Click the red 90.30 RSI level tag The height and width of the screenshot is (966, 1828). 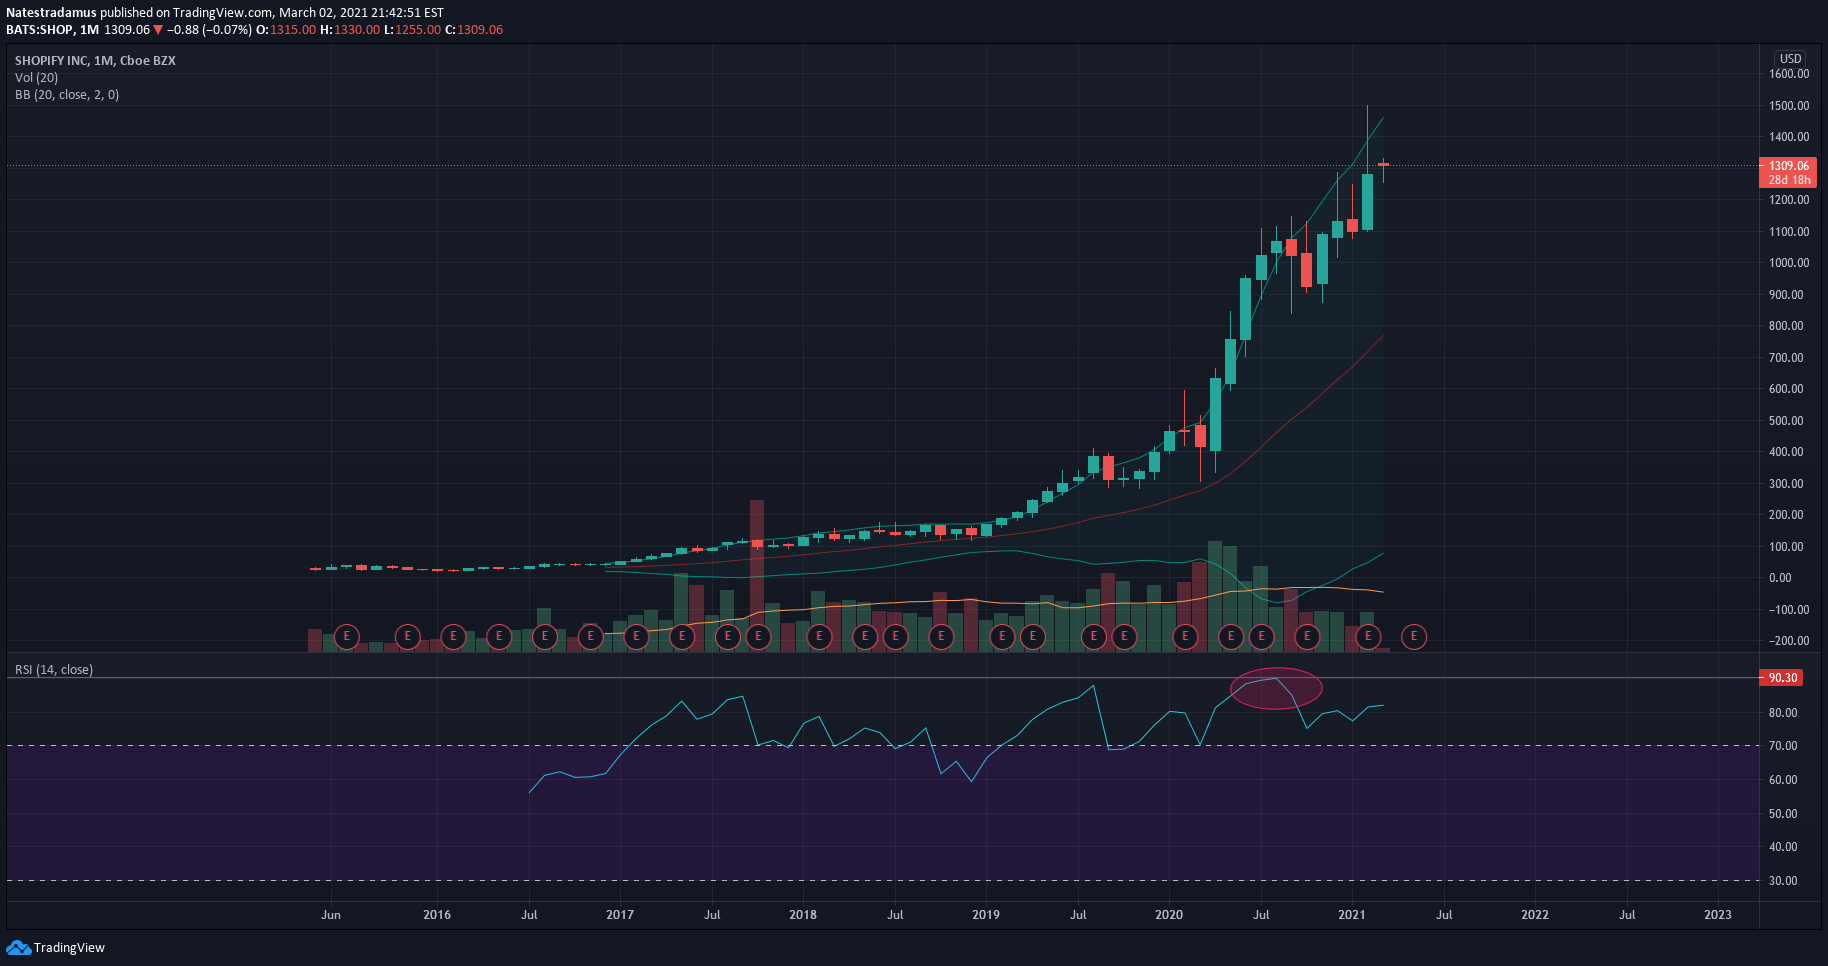click(x=1782, y=677)
